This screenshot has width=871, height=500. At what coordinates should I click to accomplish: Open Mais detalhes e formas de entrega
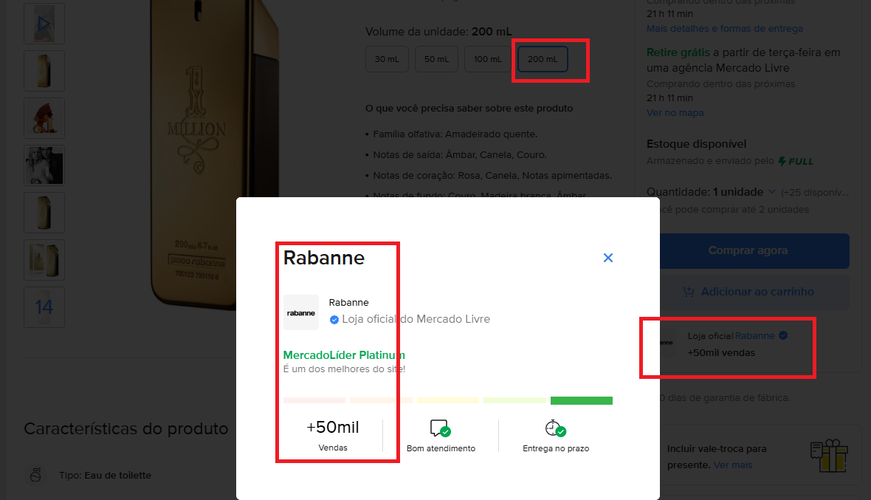pos(724,29)
